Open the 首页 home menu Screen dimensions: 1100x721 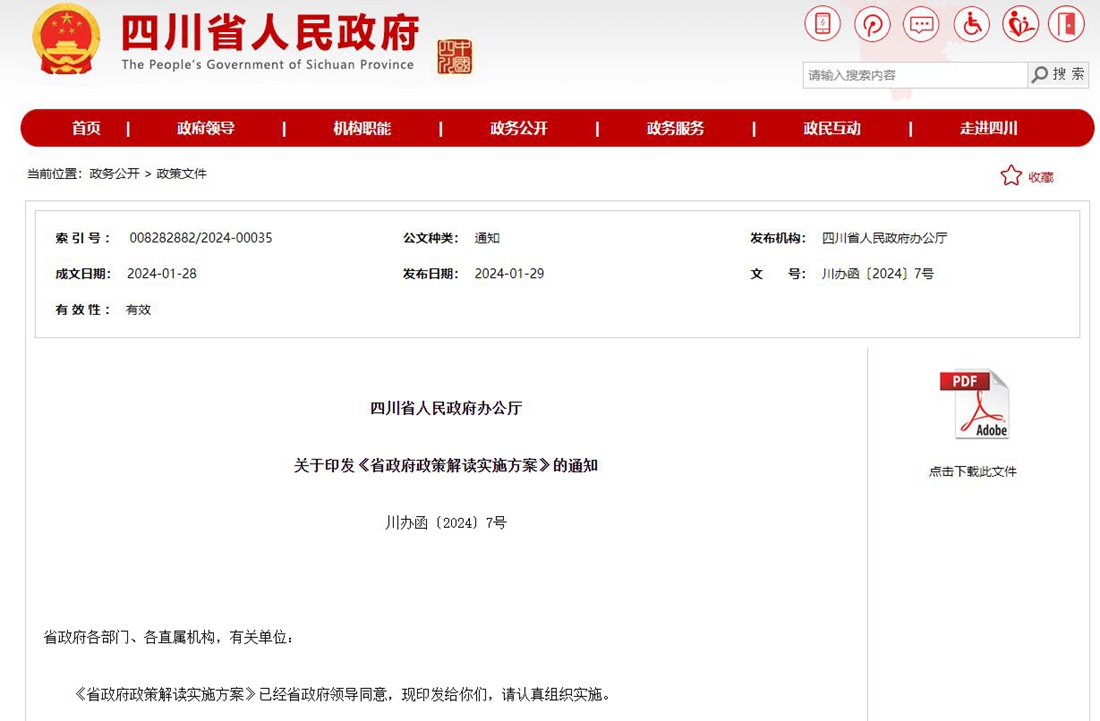[x=86, y=128]
